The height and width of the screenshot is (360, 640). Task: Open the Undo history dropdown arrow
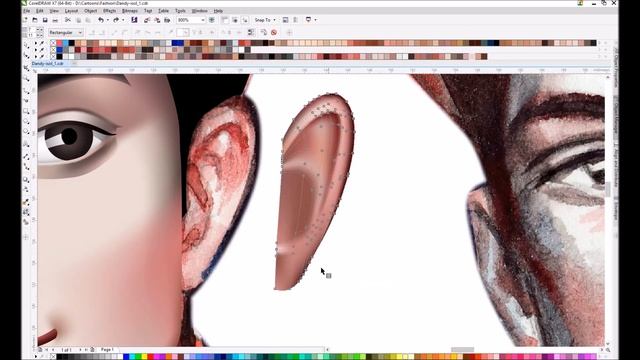pyautogui.click(x=108, y=20)
